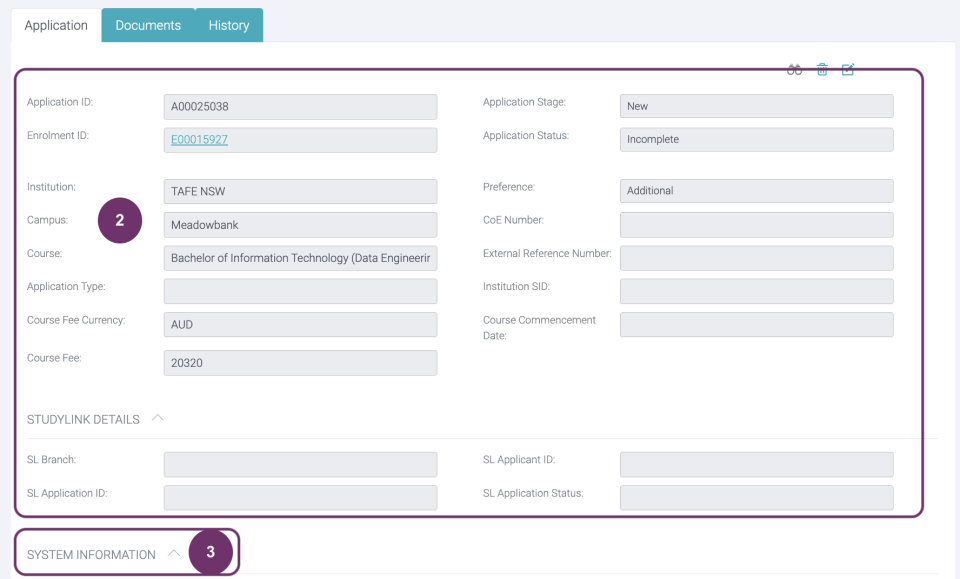The image size is (960, 579).
Task: Click the CoE Number input
Action: [x=756, y=224]
